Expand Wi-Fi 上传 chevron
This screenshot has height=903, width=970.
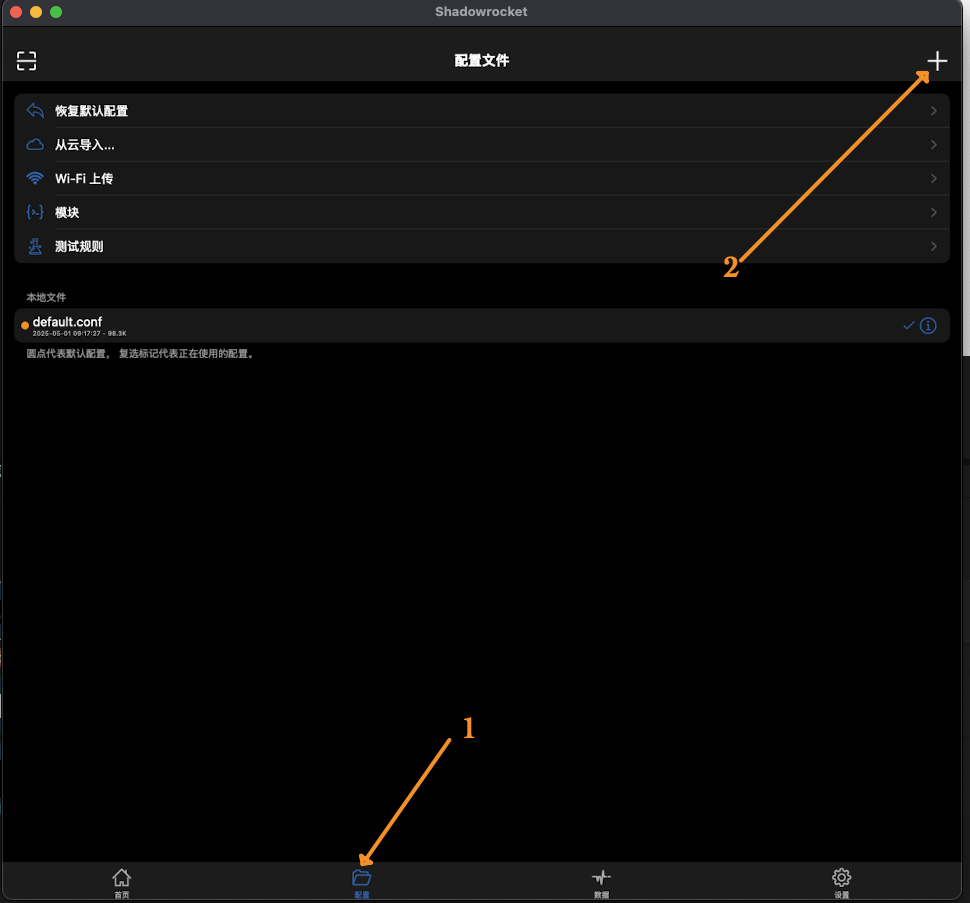point(934,178)
